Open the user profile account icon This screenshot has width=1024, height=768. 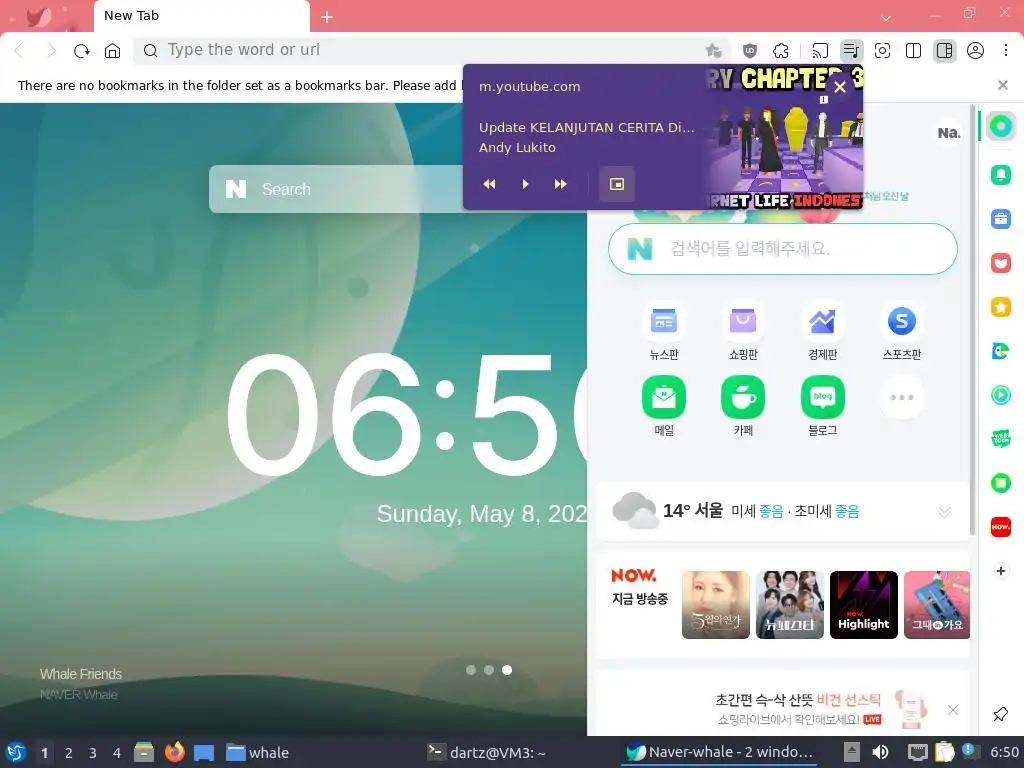[975, 50]
